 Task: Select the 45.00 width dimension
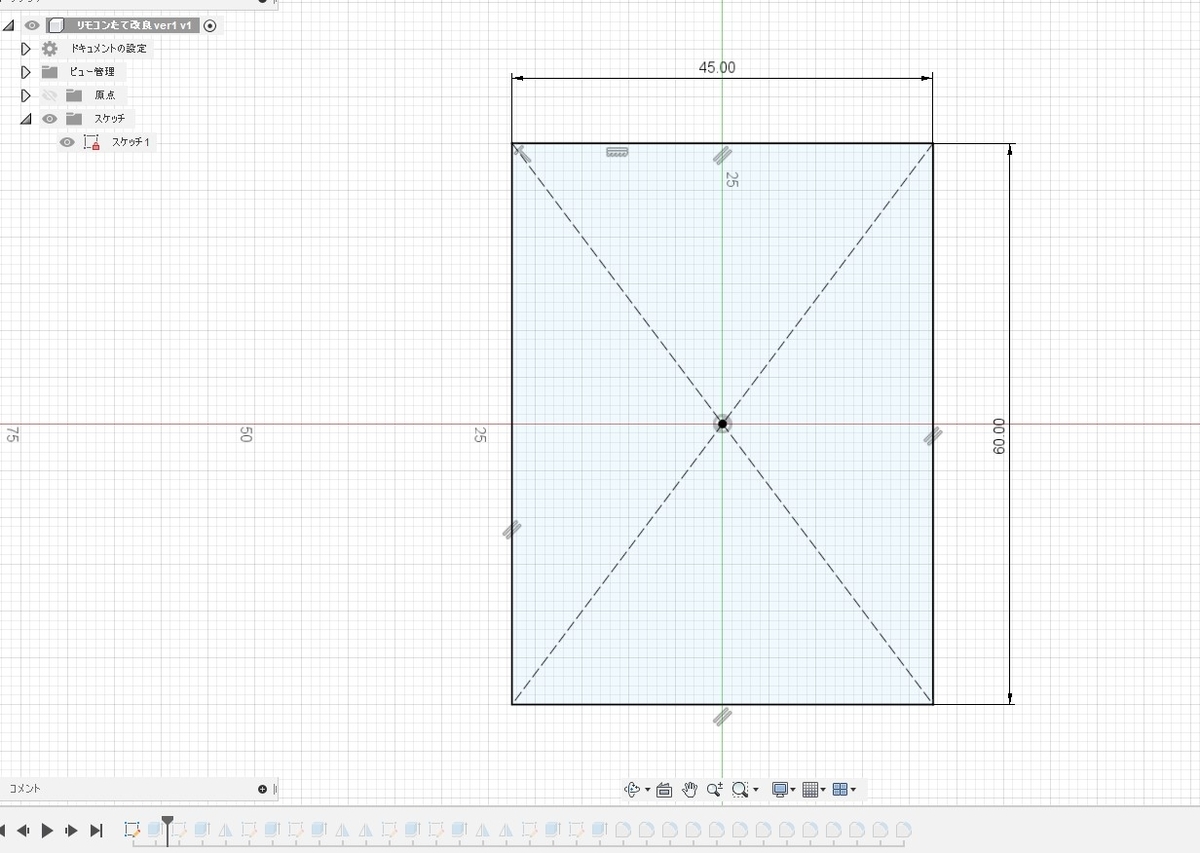(x=717, y=68)
